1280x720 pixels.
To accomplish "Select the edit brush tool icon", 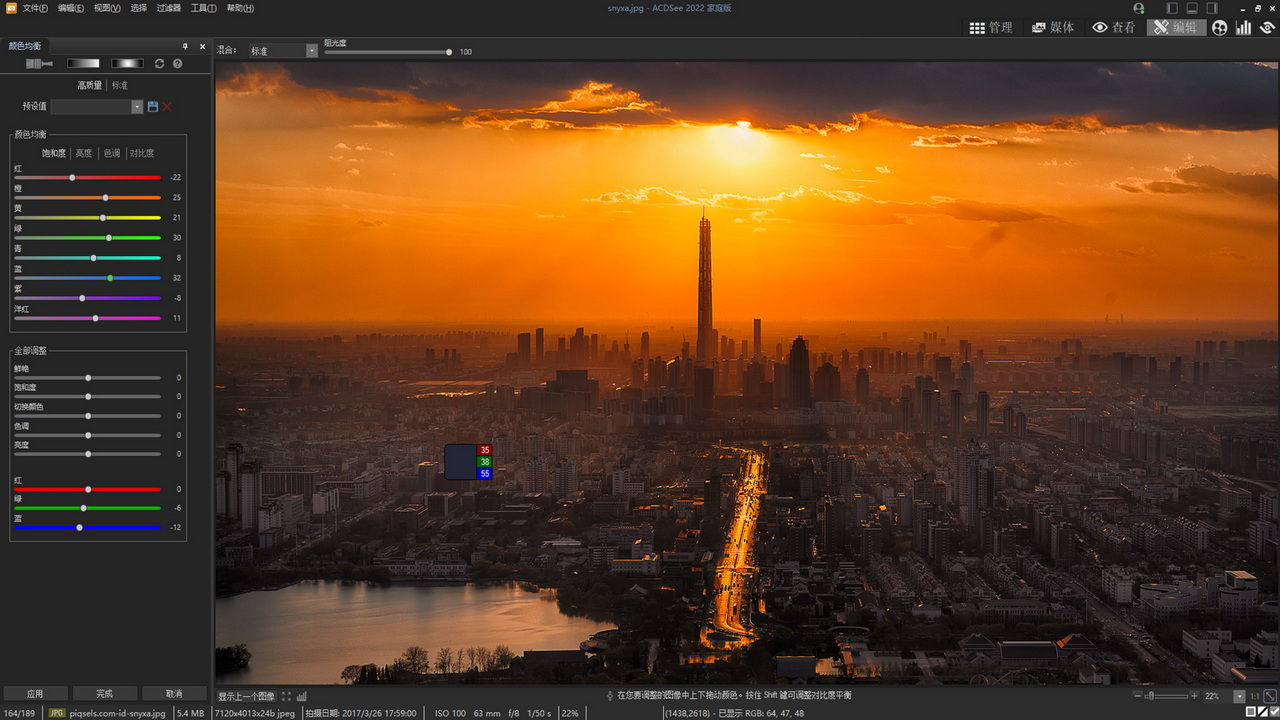I will [39, 64].
